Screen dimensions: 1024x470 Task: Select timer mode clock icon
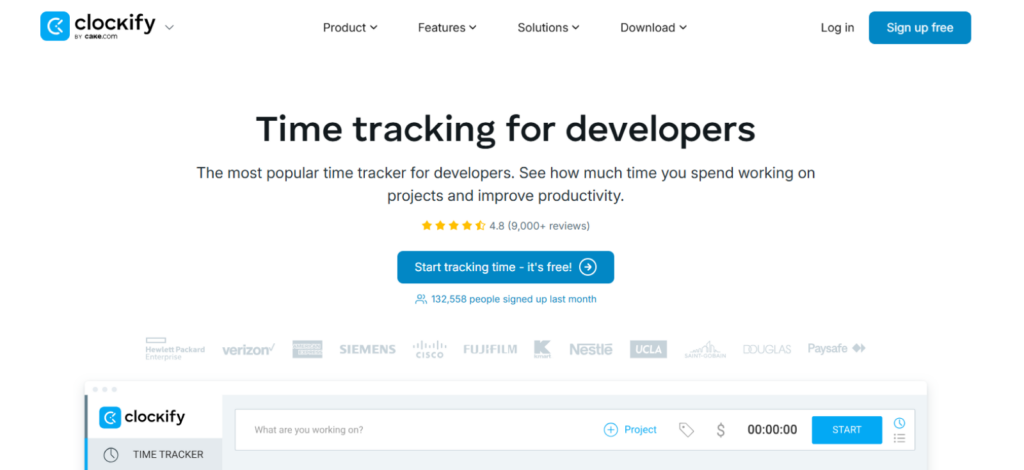point(899,422)
